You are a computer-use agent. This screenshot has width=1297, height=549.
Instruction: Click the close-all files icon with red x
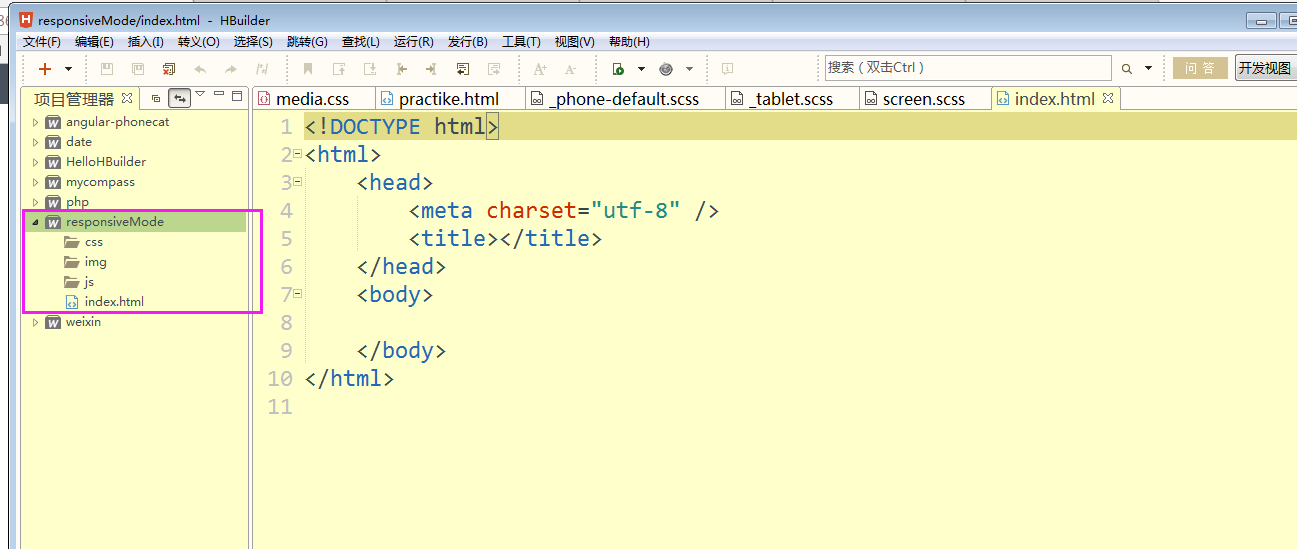(x=169, y=69)
